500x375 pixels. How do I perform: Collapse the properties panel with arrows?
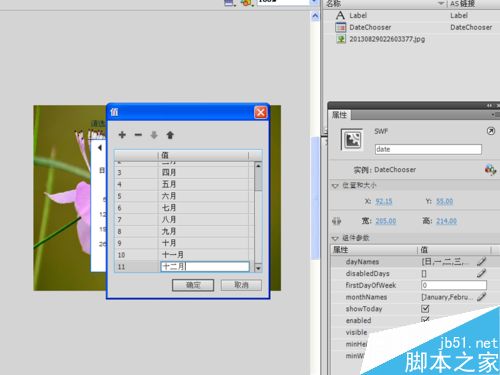pos(489,106)
